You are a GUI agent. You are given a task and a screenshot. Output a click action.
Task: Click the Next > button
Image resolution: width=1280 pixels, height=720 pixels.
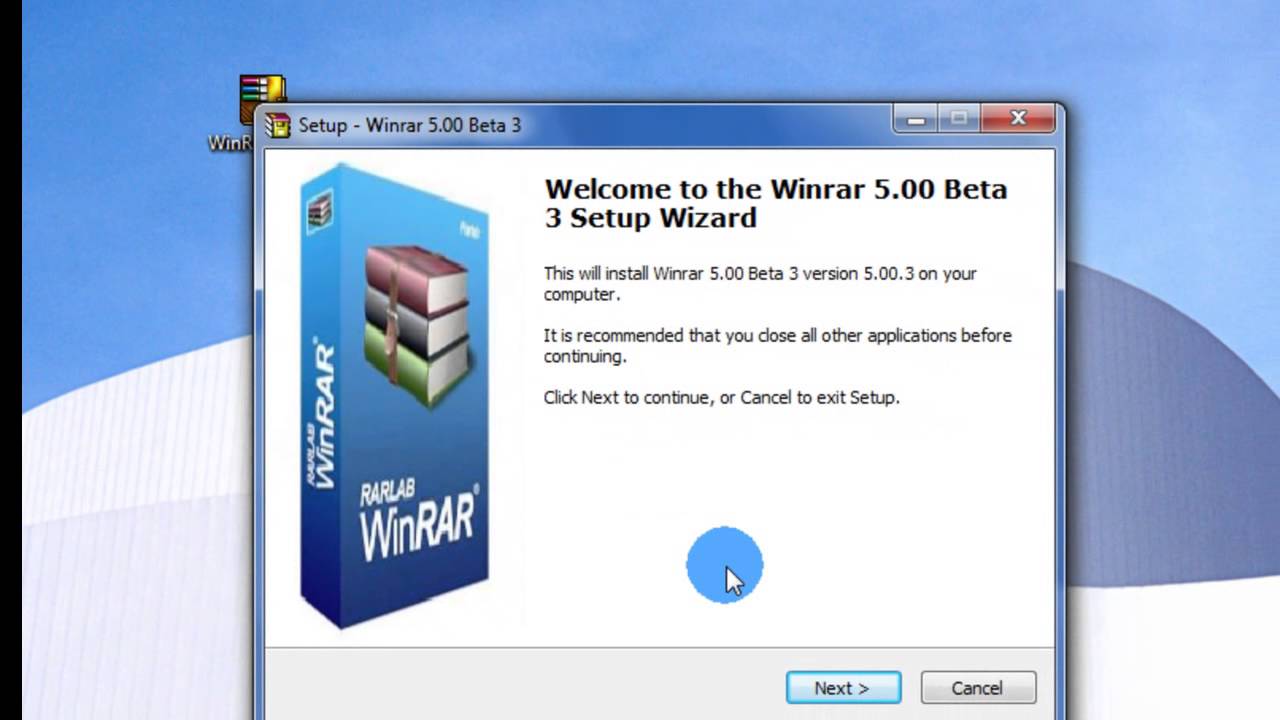(x=843, y=688)
